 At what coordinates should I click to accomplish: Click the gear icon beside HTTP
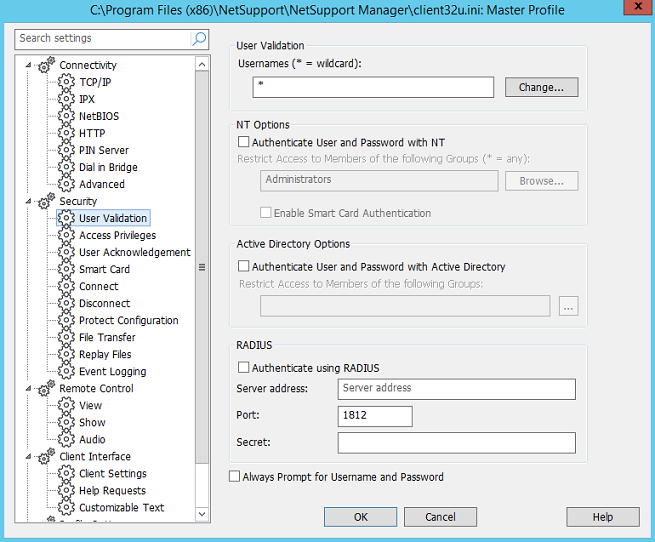tap(66, 133)
